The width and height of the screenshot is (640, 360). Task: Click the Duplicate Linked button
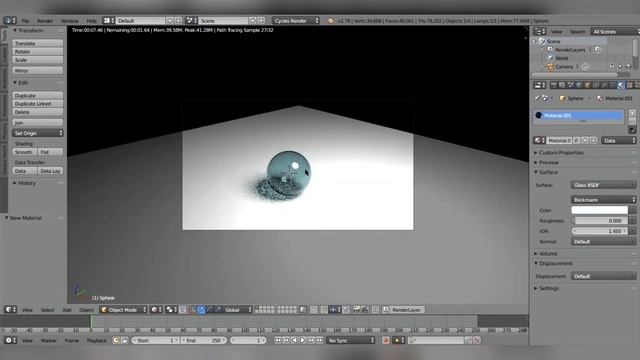38,104
